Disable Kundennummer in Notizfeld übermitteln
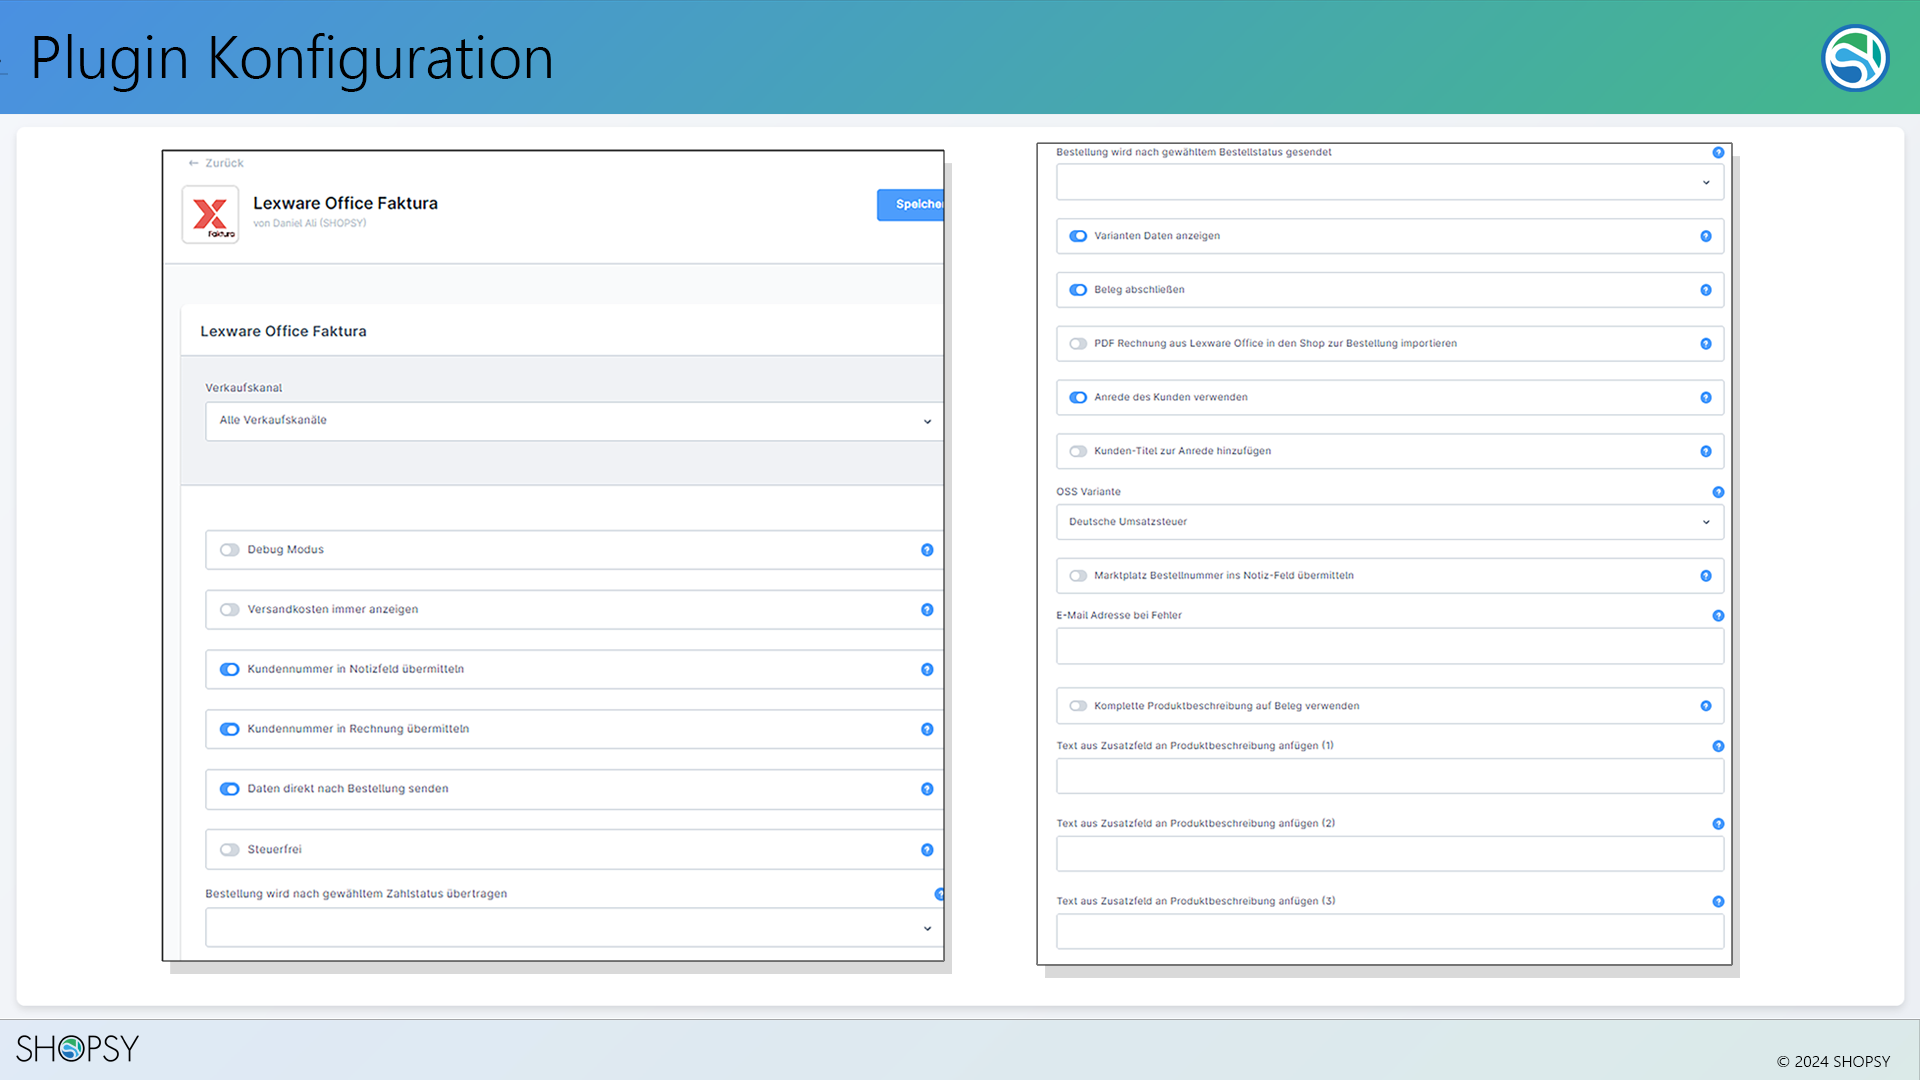1920x1080 pixels. pyautogui.click(x=230, y=669)
